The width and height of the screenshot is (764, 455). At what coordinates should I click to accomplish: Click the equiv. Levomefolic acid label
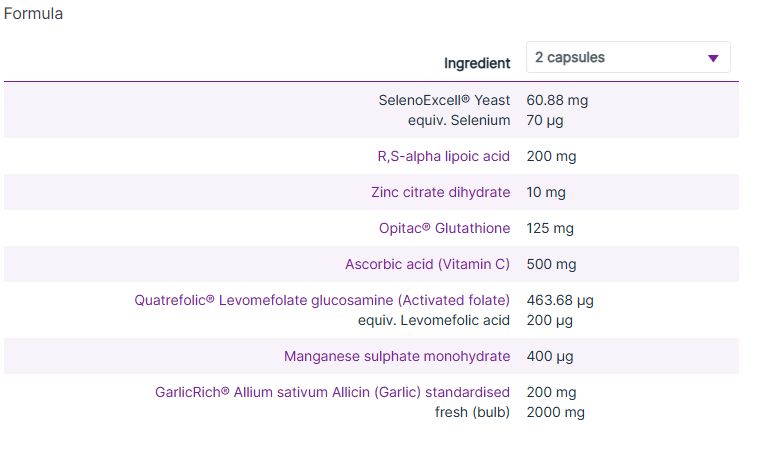[434, 321]
